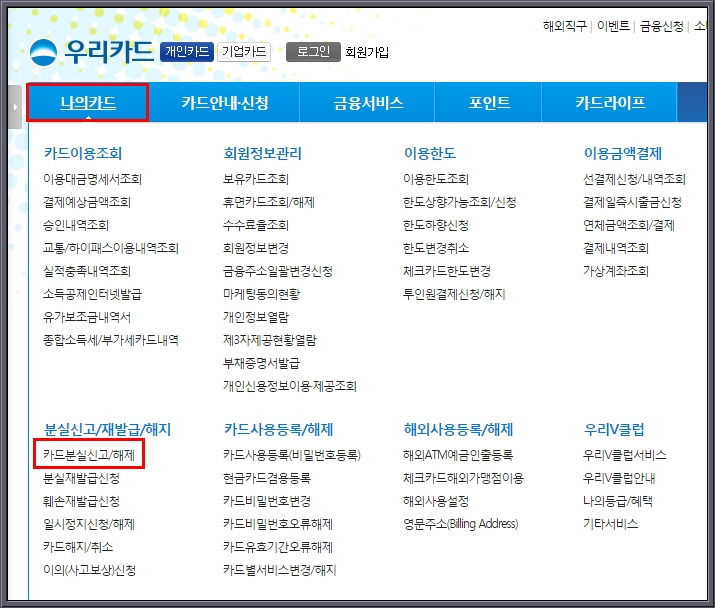Expand the left side panel arrow

click(15, 107)
